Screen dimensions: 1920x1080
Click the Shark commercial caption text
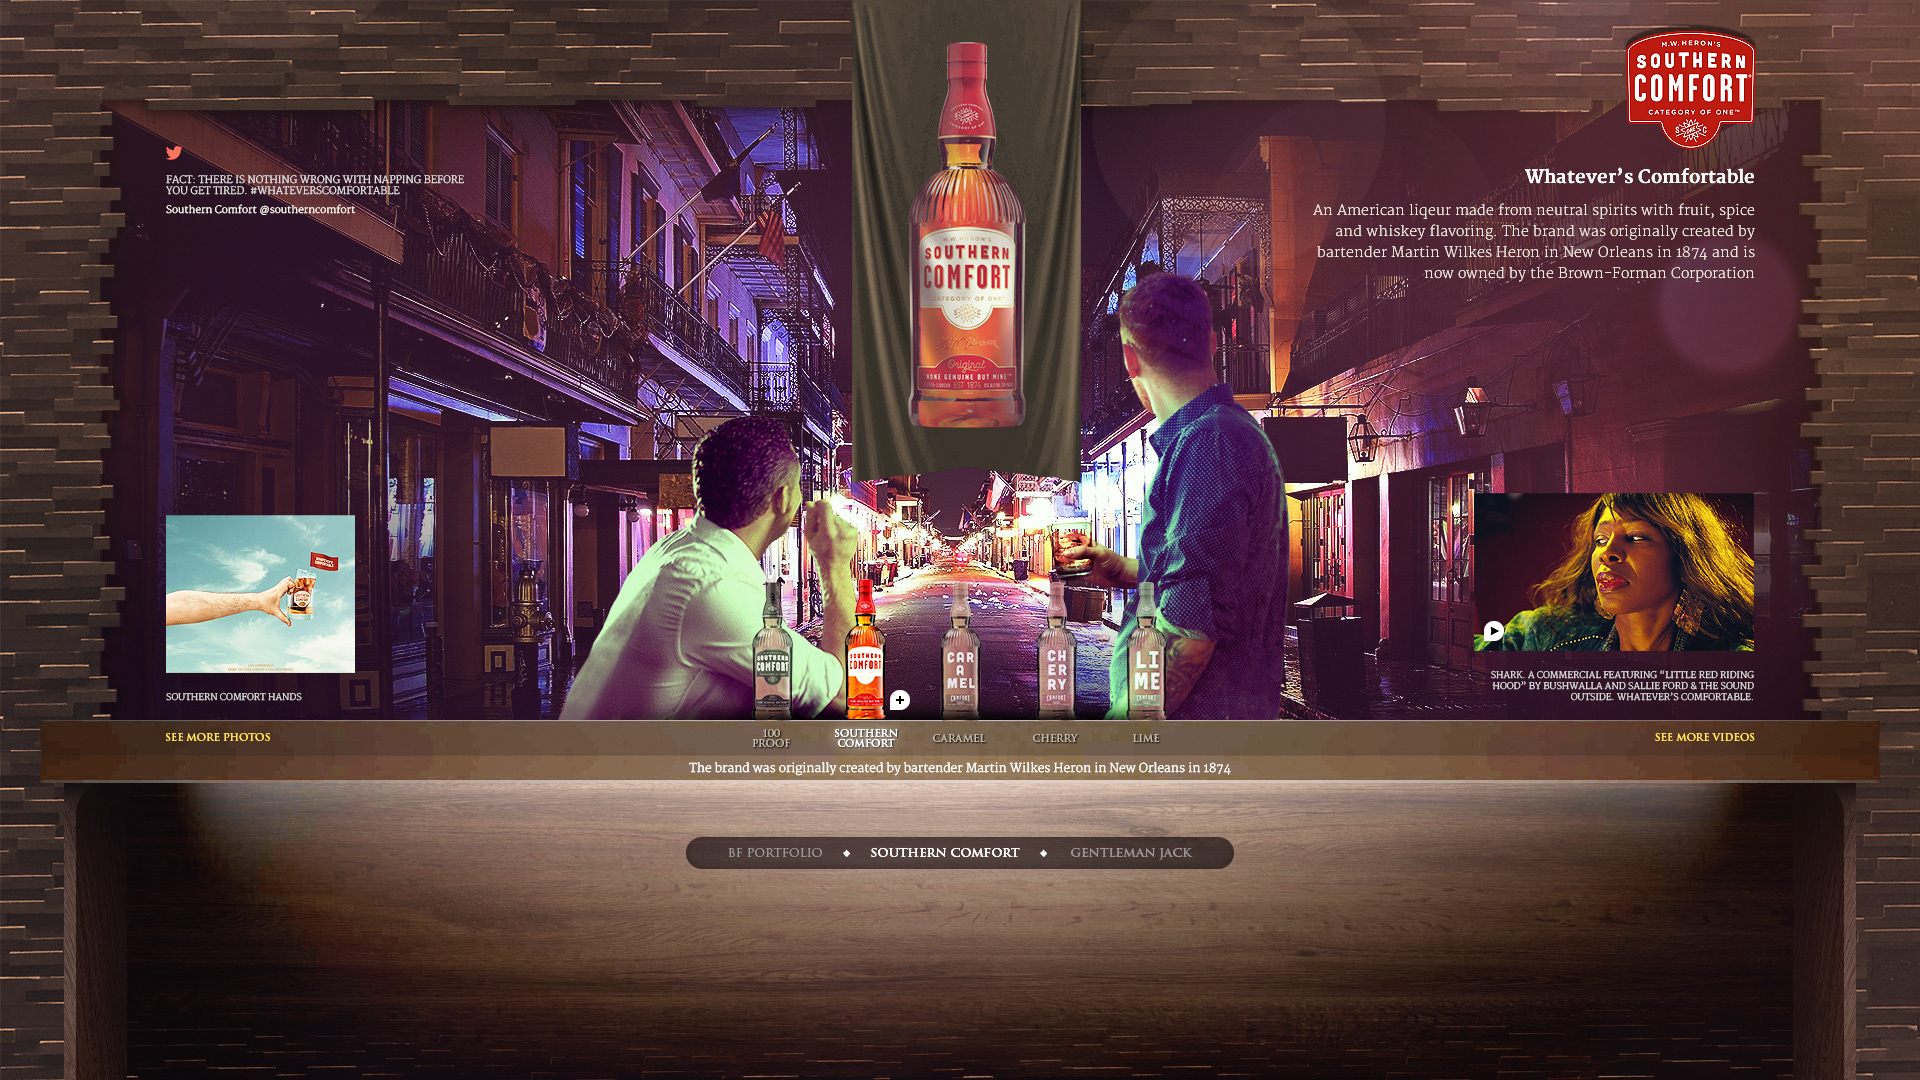coord(1622,686)
